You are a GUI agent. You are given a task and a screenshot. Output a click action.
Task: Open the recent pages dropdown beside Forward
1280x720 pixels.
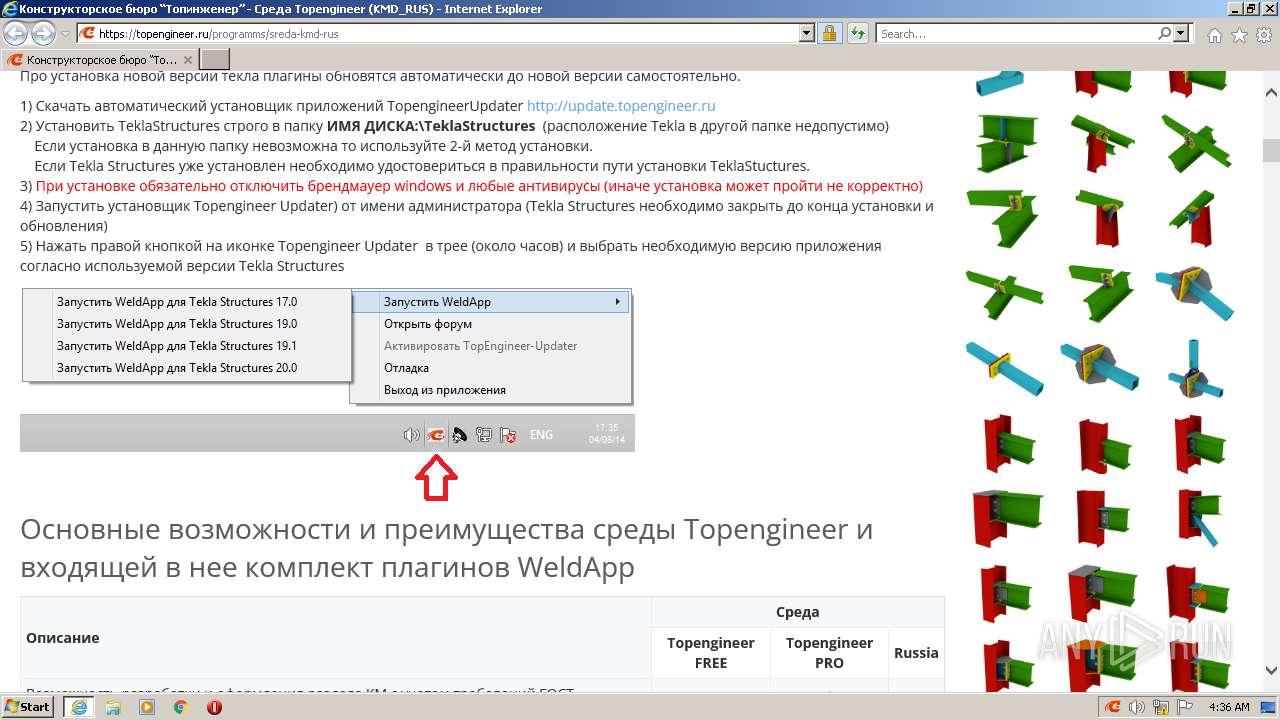[65, 34]
